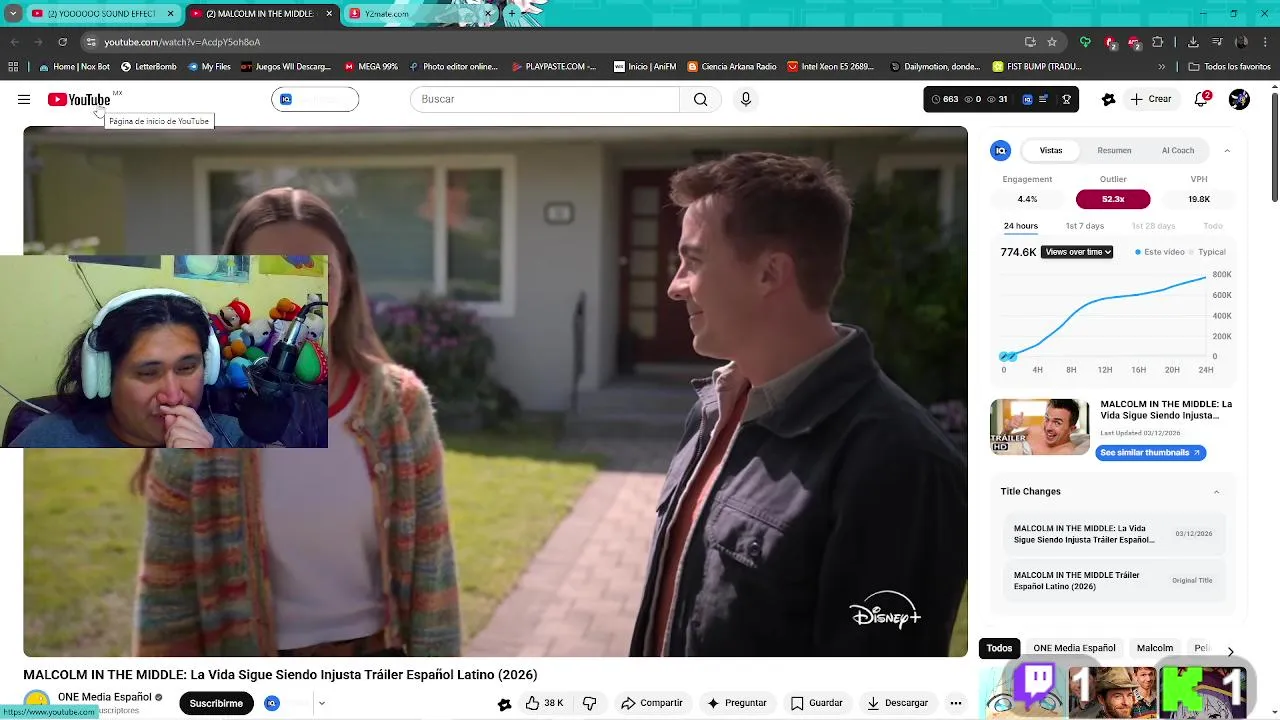Click the Crear button

point(1151,99)
